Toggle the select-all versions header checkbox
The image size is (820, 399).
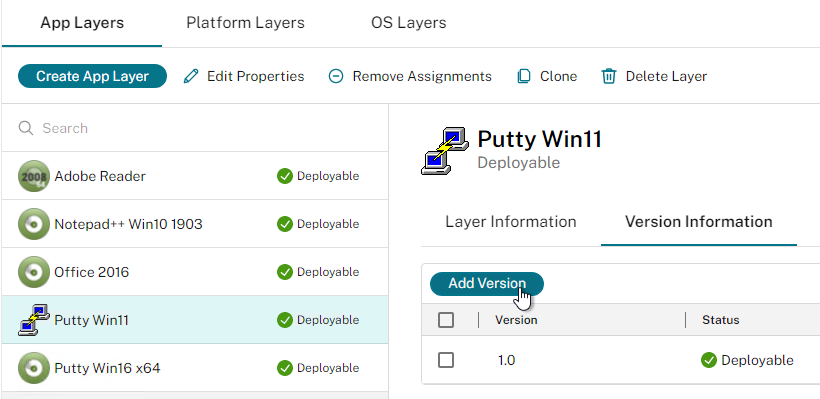coord(446,320)
